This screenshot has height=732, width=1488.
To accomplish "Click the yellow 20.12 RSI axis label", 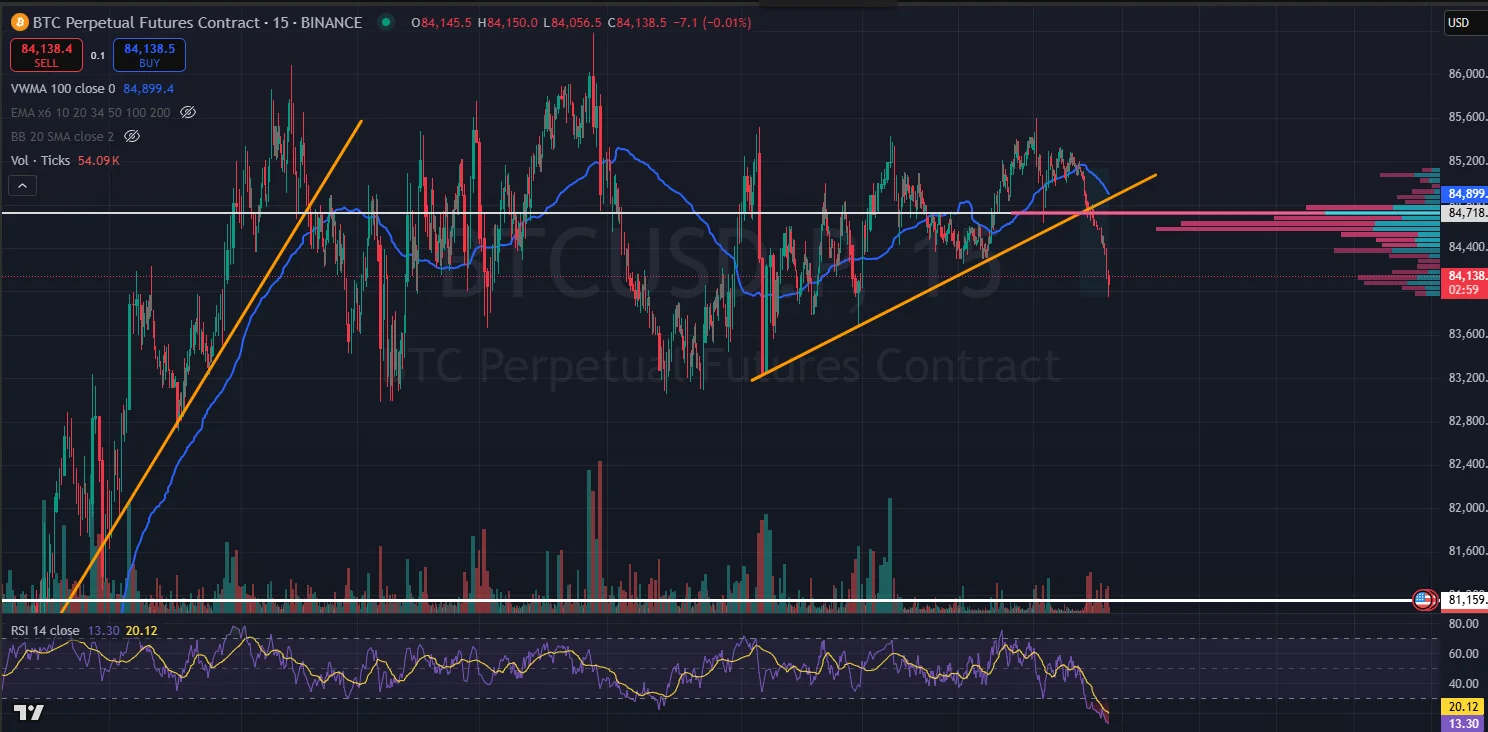I will pyautogui.click(x=1463, y=706).
